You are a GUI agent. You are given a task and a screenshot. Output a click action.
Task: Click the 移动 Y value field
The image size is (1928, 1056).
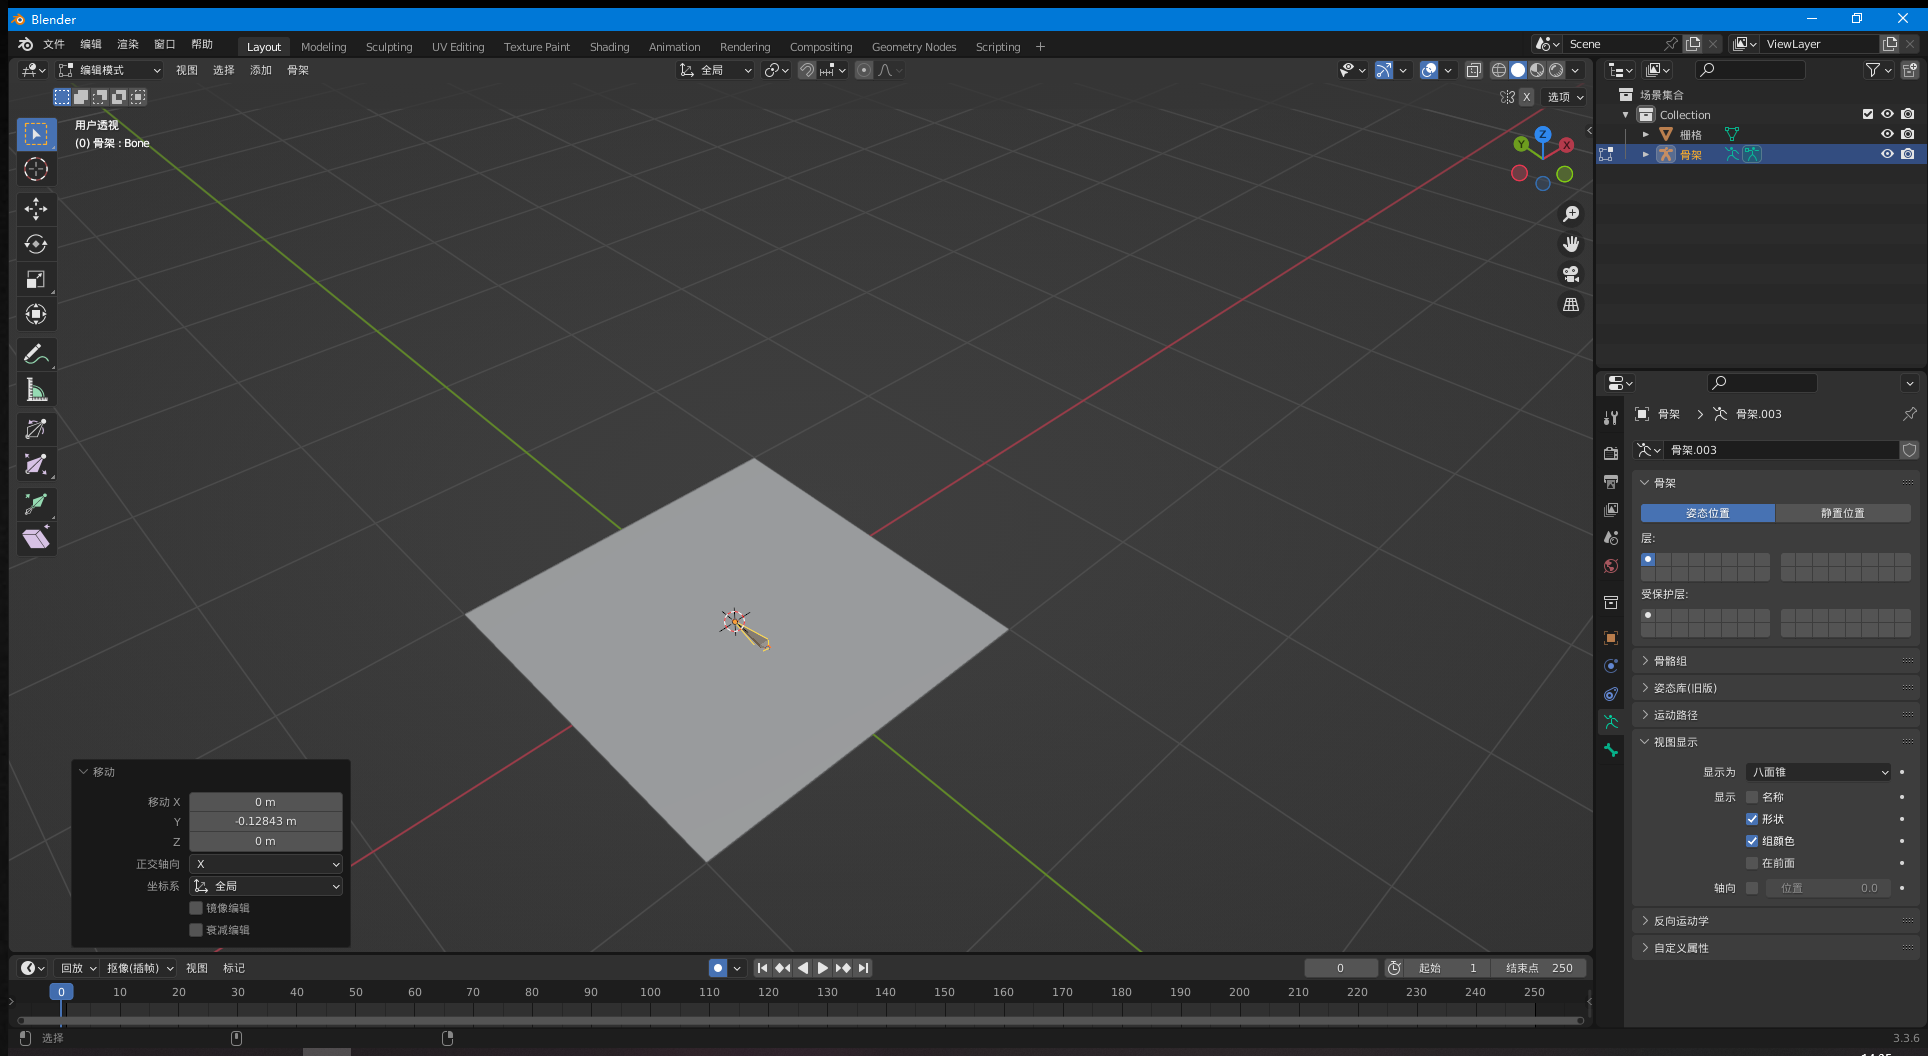pos(266,821)
